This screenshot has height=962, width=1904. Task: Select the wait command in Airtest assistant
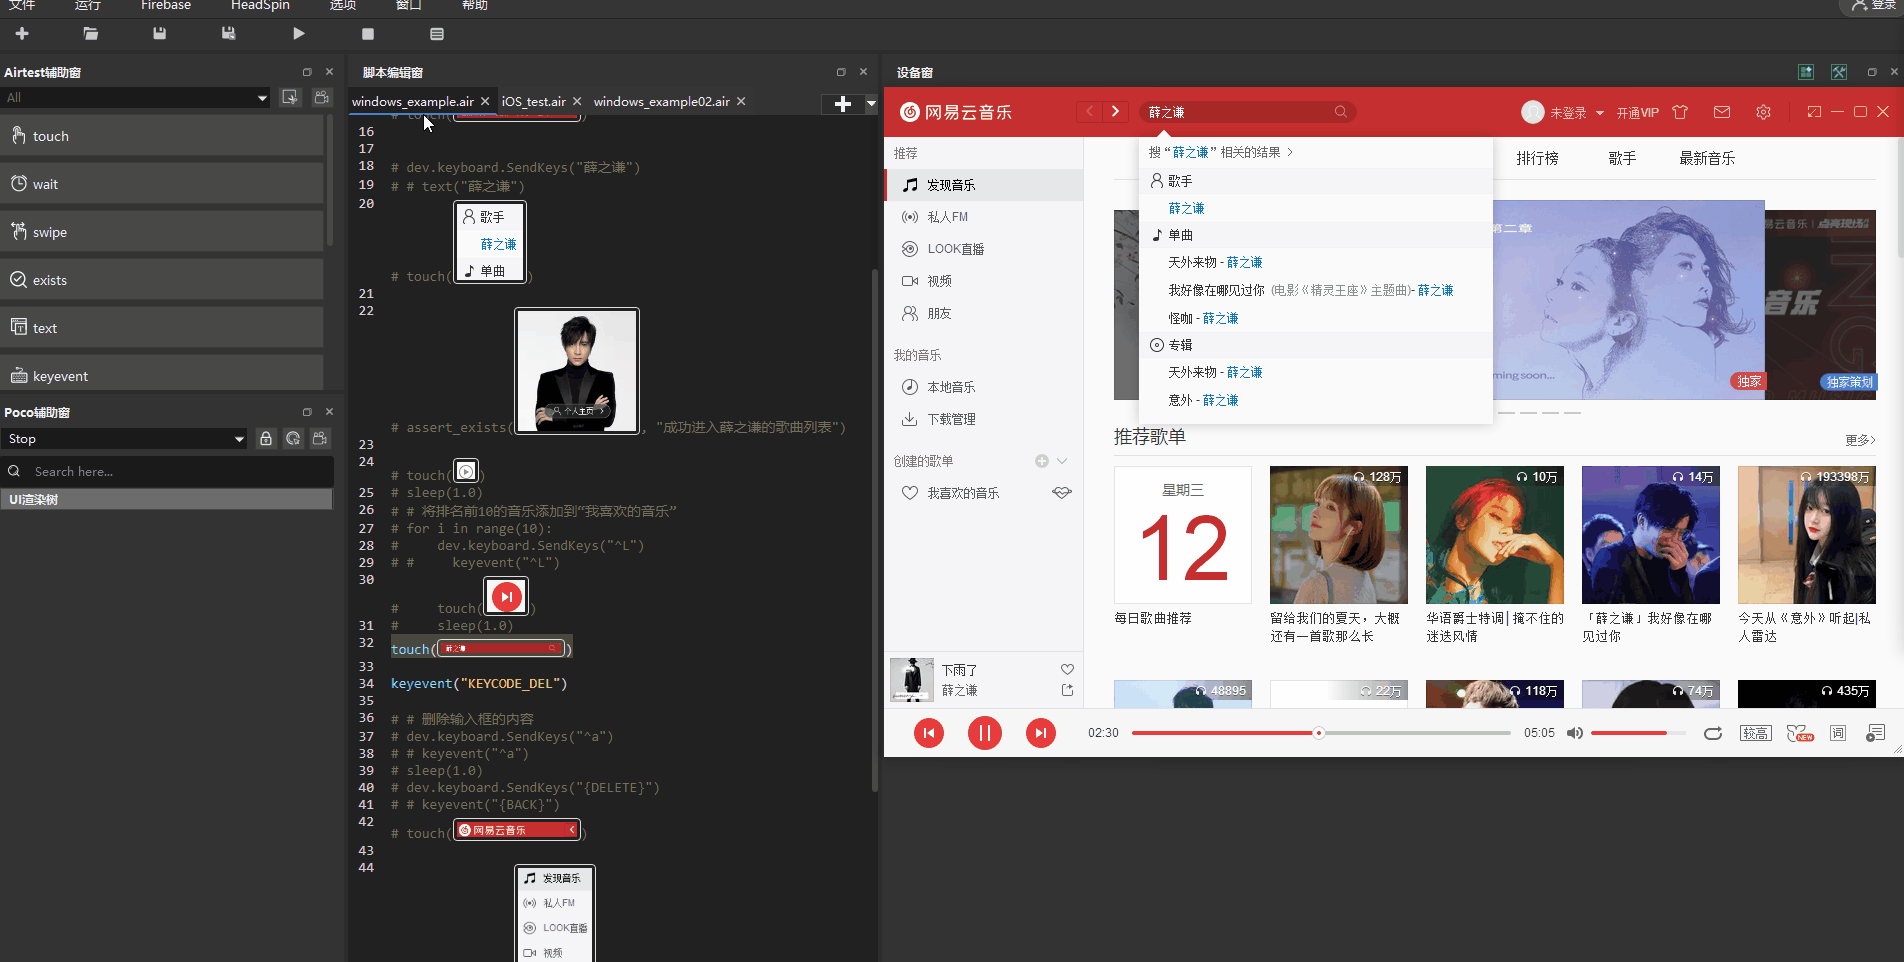(x=162, y=184)
